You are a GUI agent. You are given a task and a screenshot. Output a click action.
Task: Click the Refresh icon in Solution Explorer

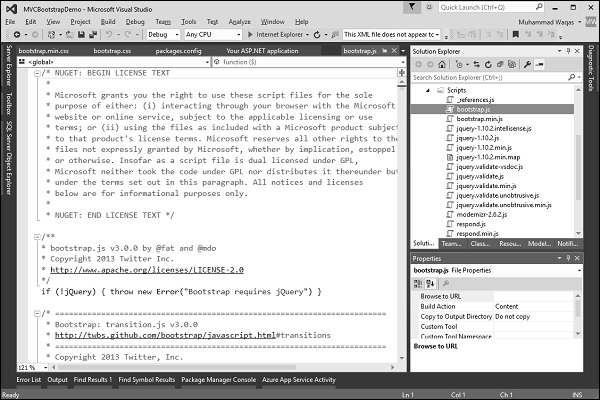488,64
